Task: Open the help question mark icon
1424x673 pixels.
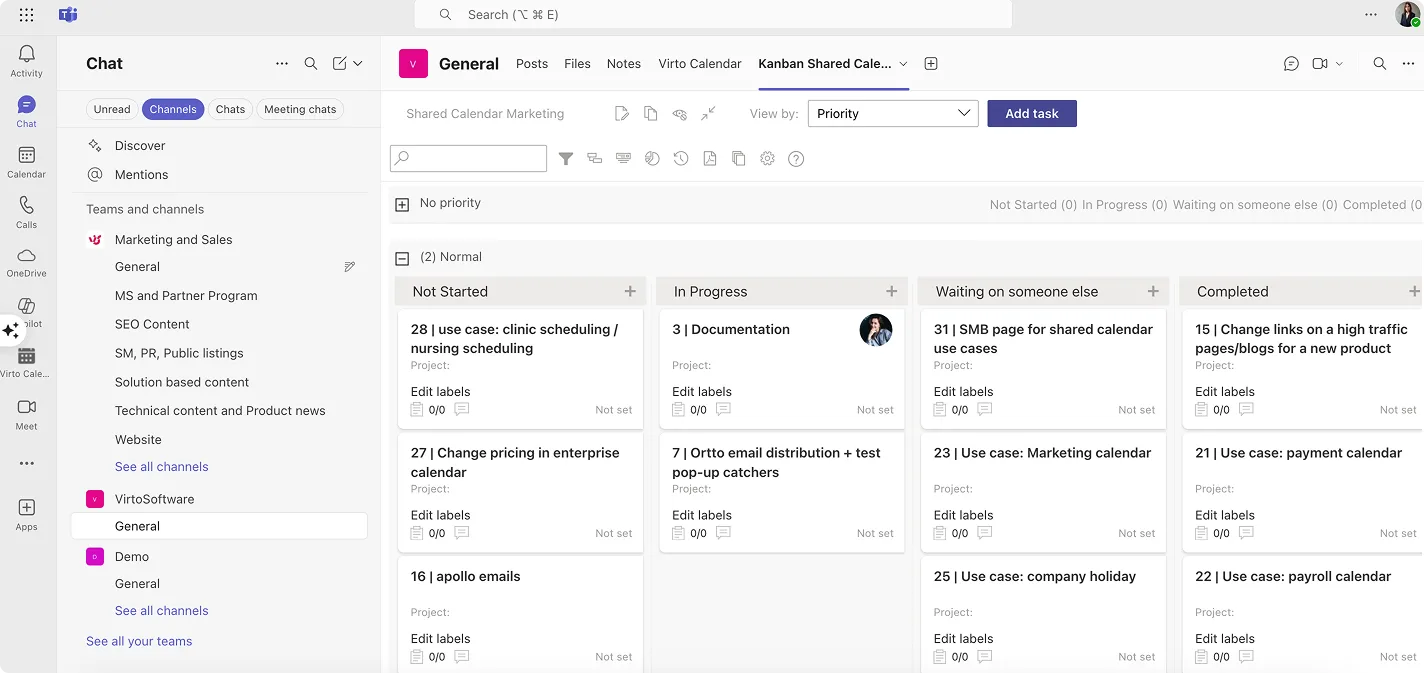Action: (796, 158)
